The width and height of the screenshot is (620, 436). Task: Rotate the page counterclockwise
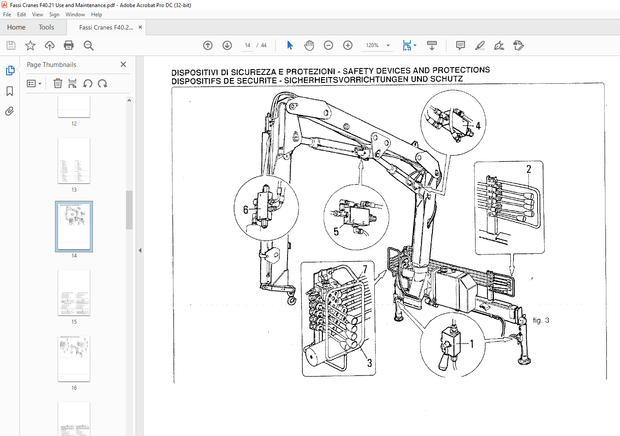point(88,83)
